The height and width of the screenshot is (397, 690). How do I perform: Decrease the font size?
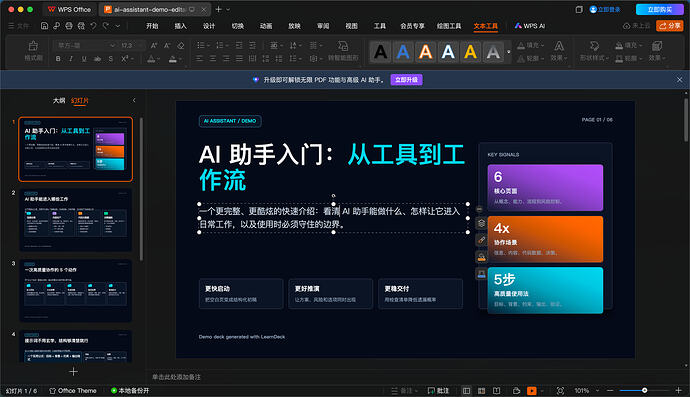coord(167,45)
